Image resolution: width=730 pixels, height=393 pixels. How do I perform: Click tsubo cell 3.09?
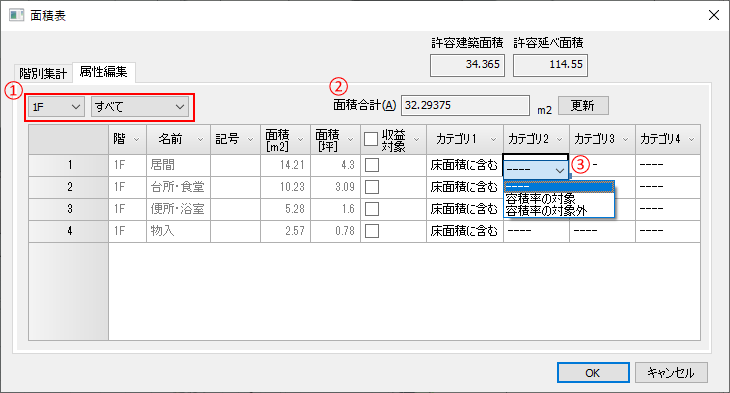(x=336, y=187)
